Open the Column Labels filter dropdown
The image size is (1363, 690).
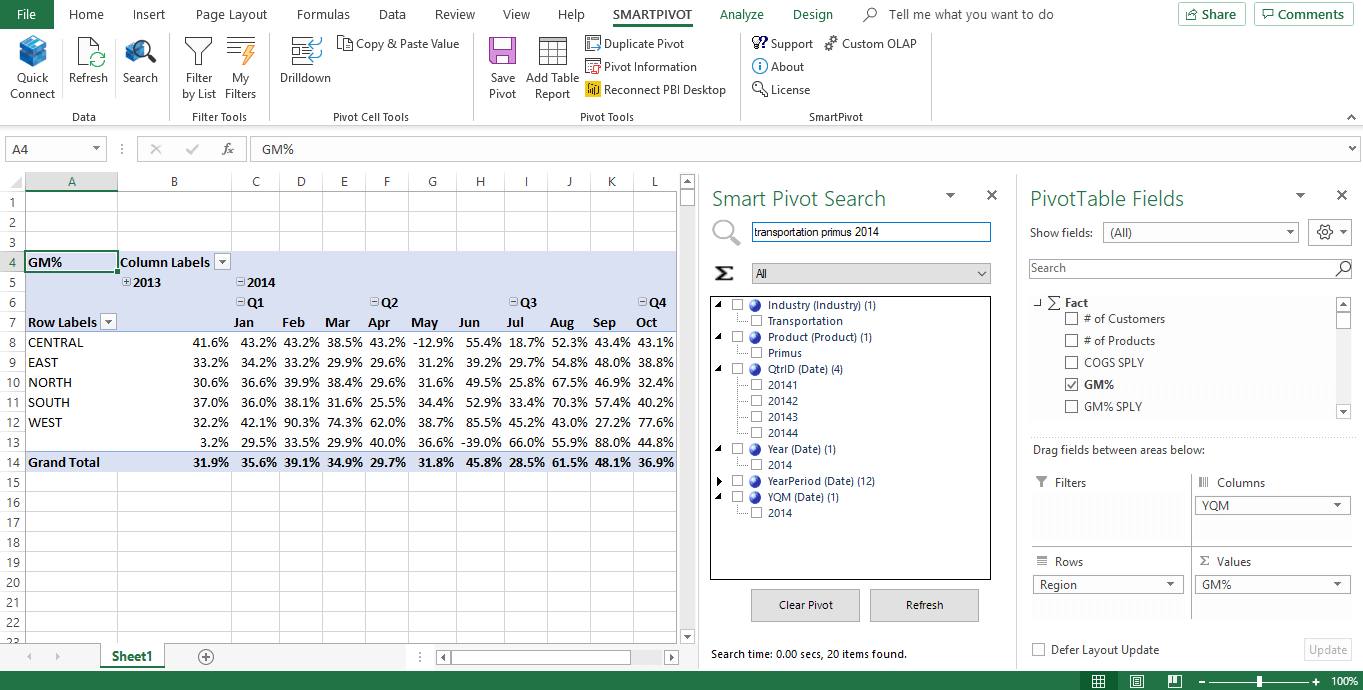coord(222,260)
